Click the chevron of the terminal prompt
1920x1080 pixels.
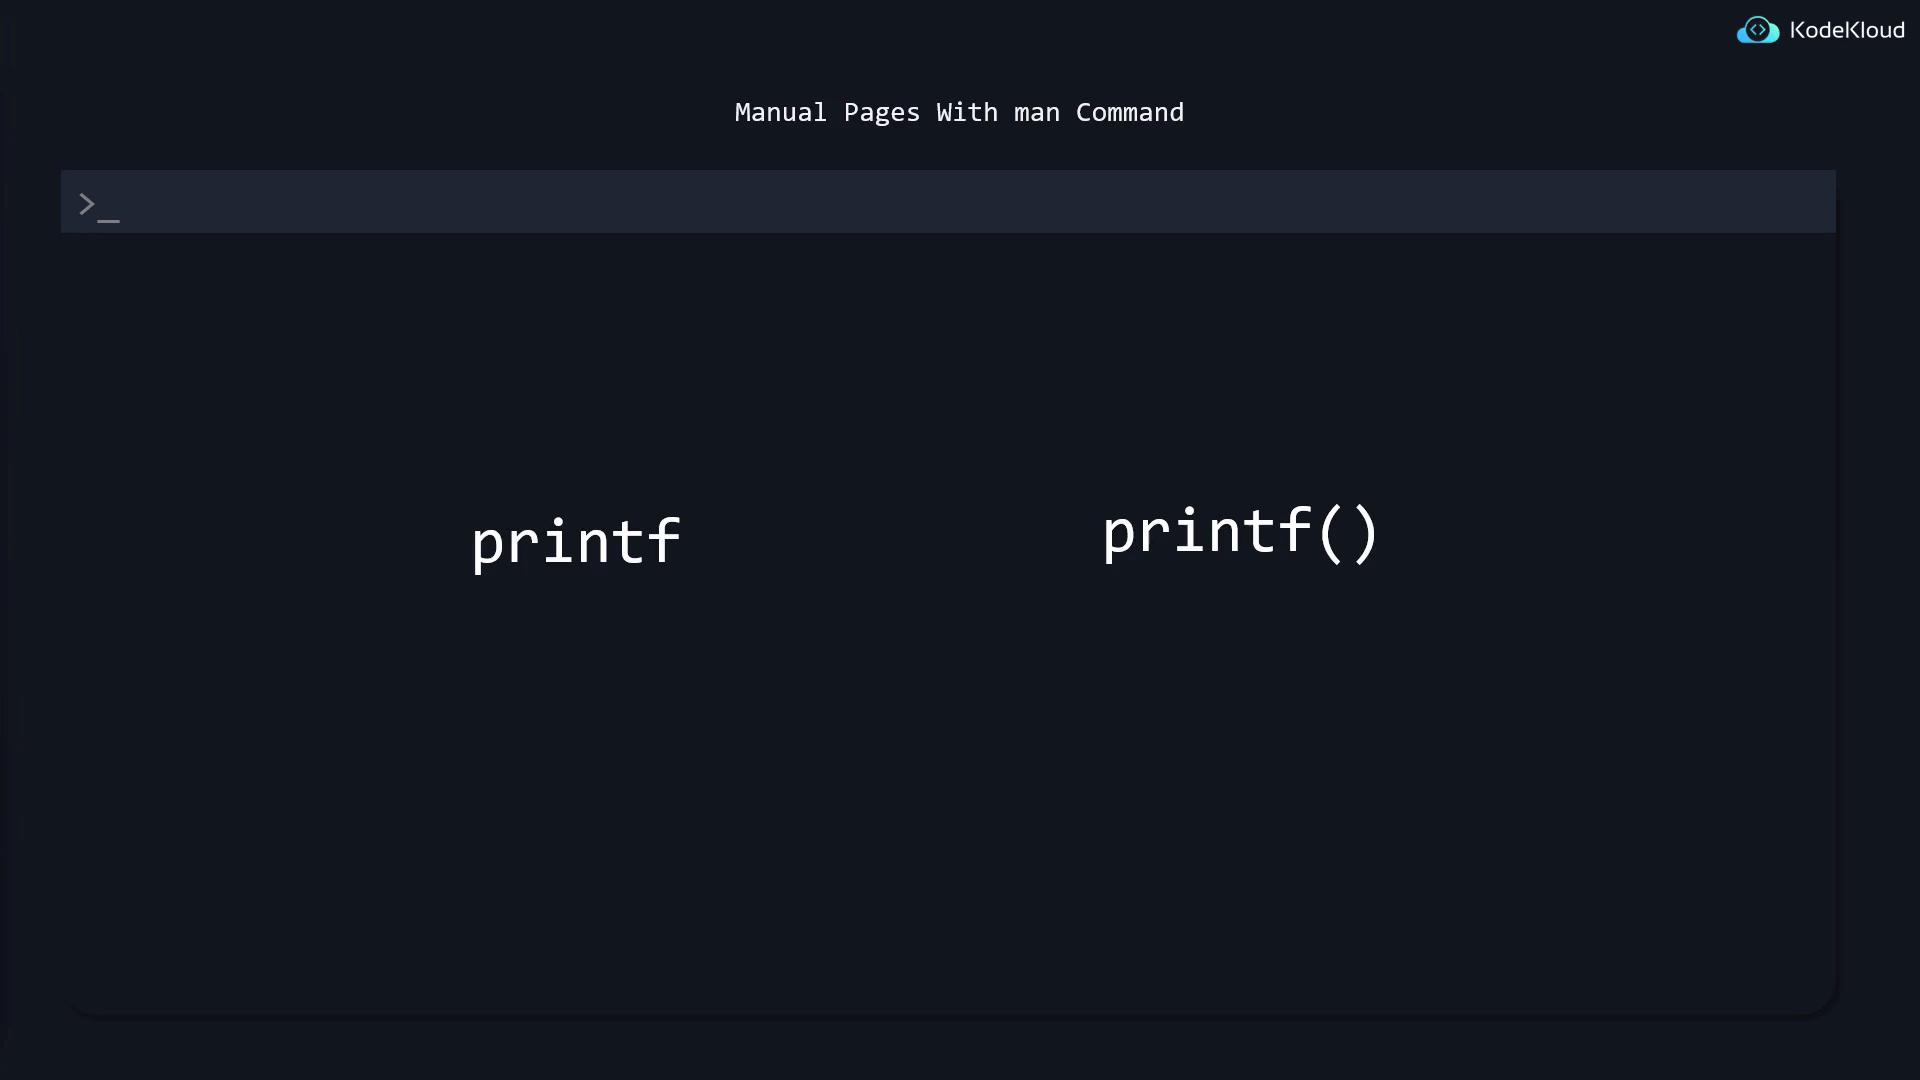tap(87, 205)
